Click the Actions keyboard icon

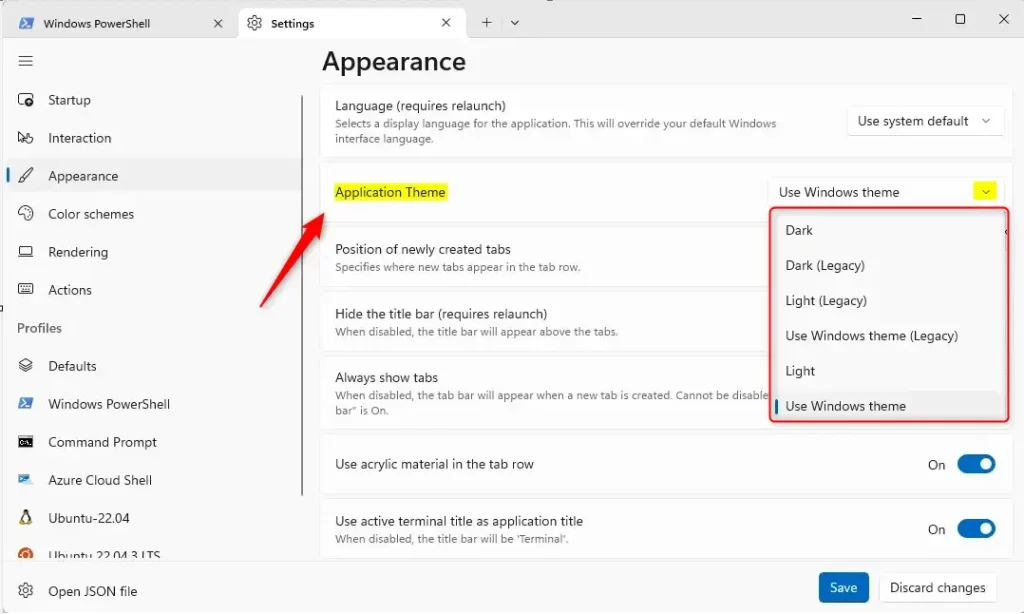(25, 289)
